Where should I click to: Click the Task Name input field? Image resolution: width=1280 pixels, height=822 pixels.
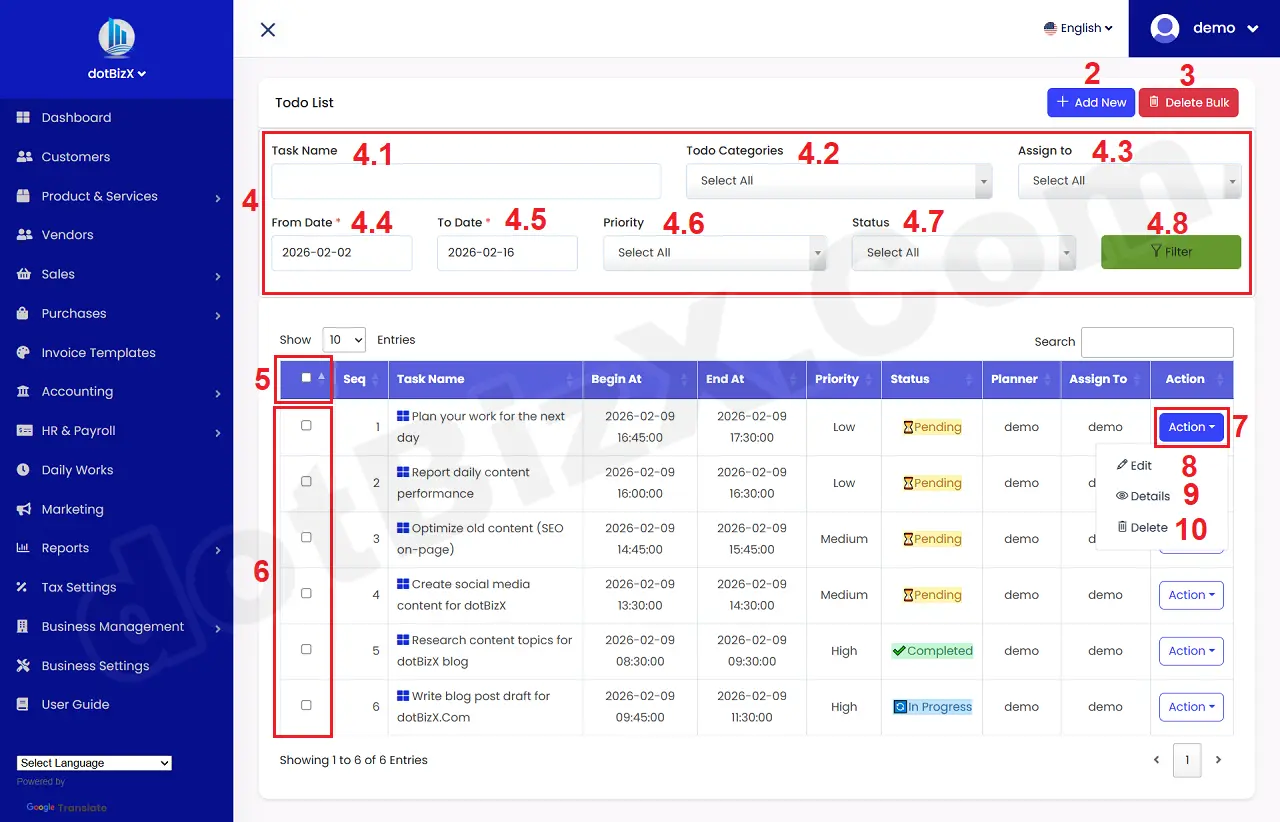(x=466, y=181)
